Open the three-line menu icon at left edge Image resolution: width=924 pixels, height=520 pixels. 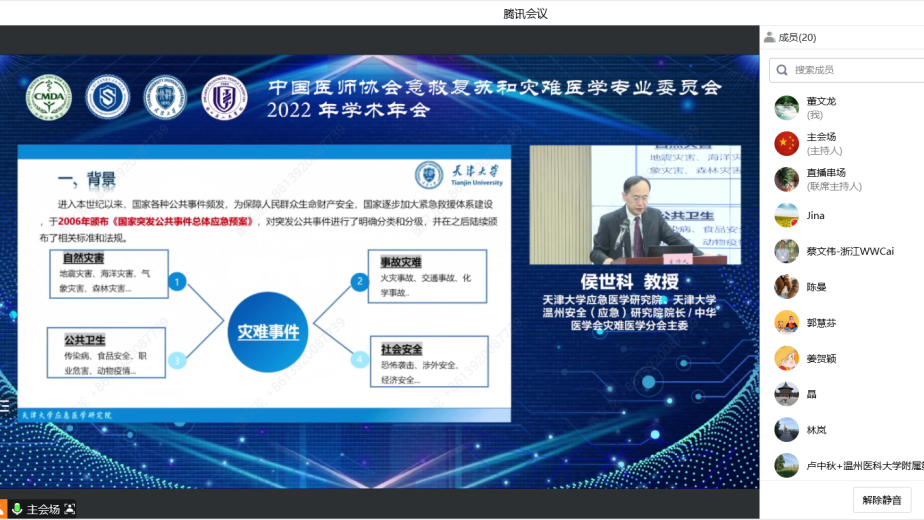click(5, 406)
